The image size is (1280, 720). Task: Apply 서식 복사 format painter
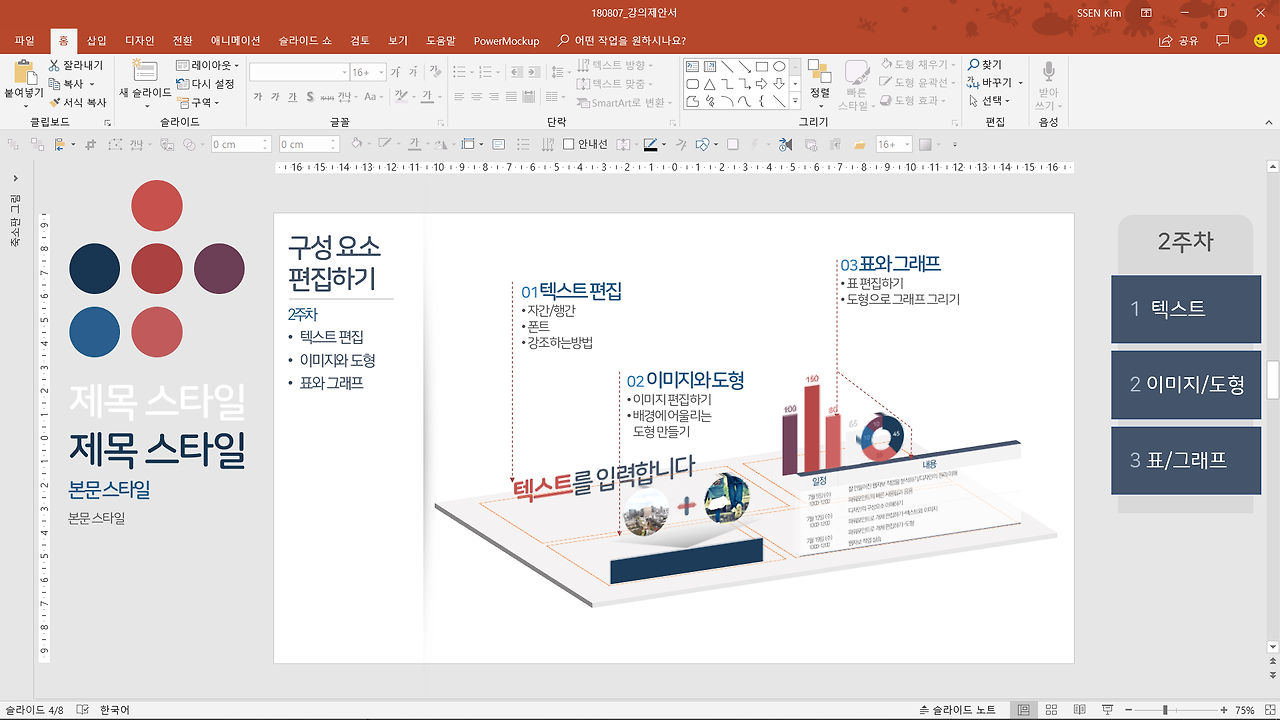(x=77, y=102)
